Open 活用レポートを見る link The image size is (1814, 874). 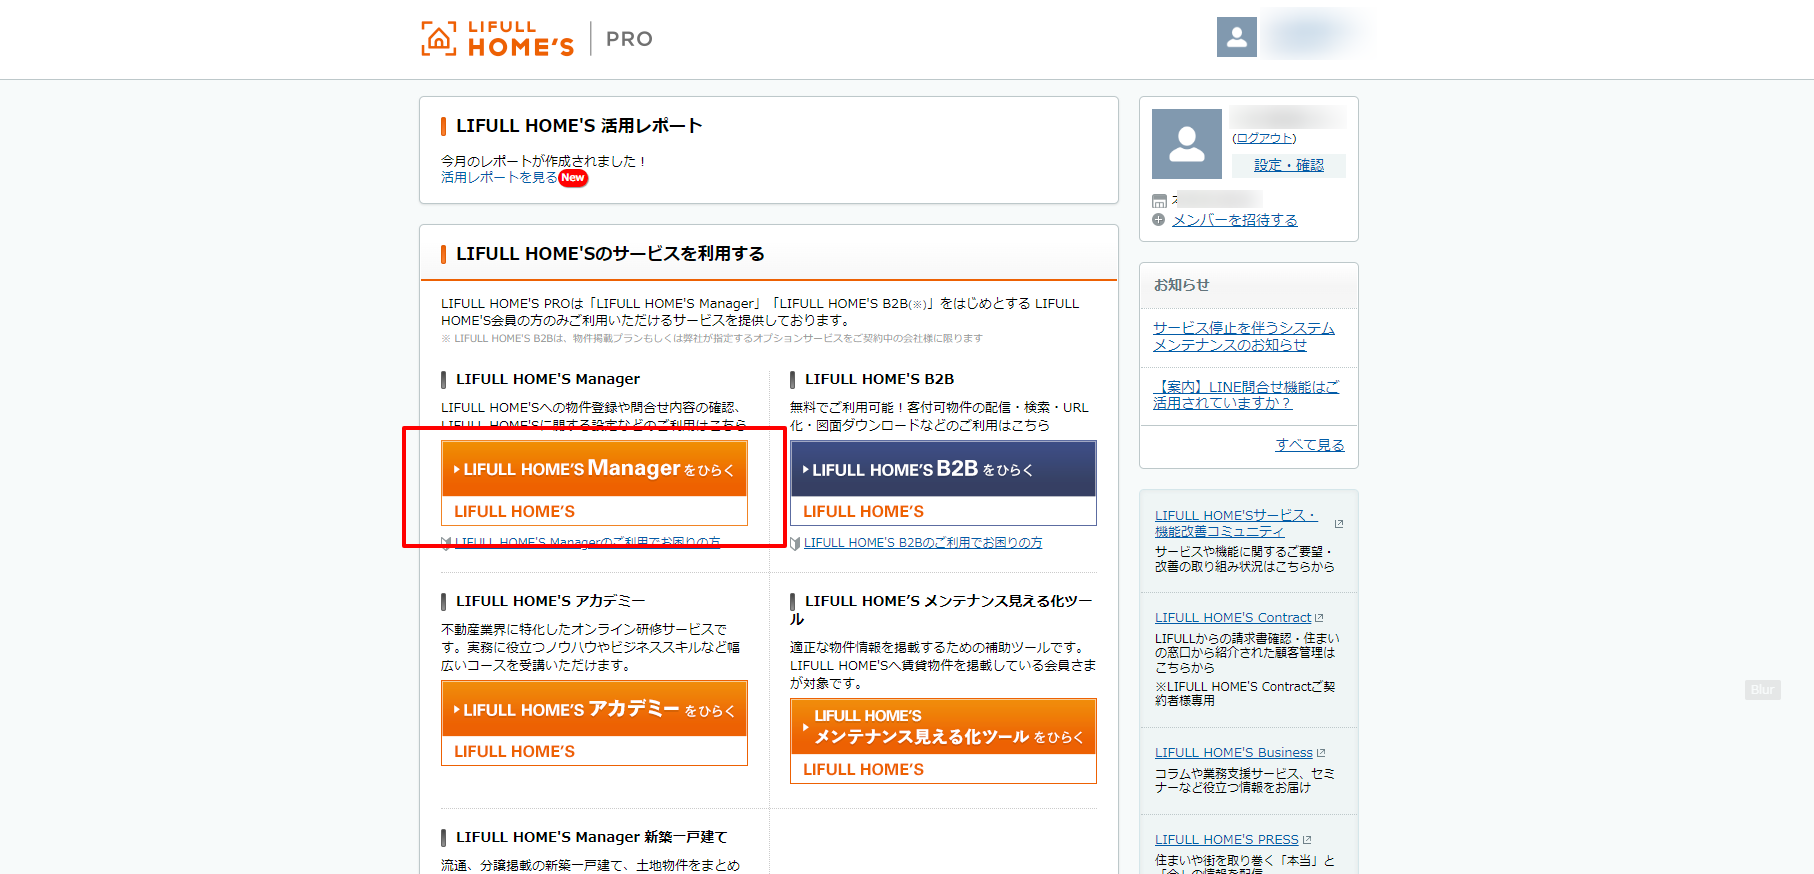pos(499,177)
